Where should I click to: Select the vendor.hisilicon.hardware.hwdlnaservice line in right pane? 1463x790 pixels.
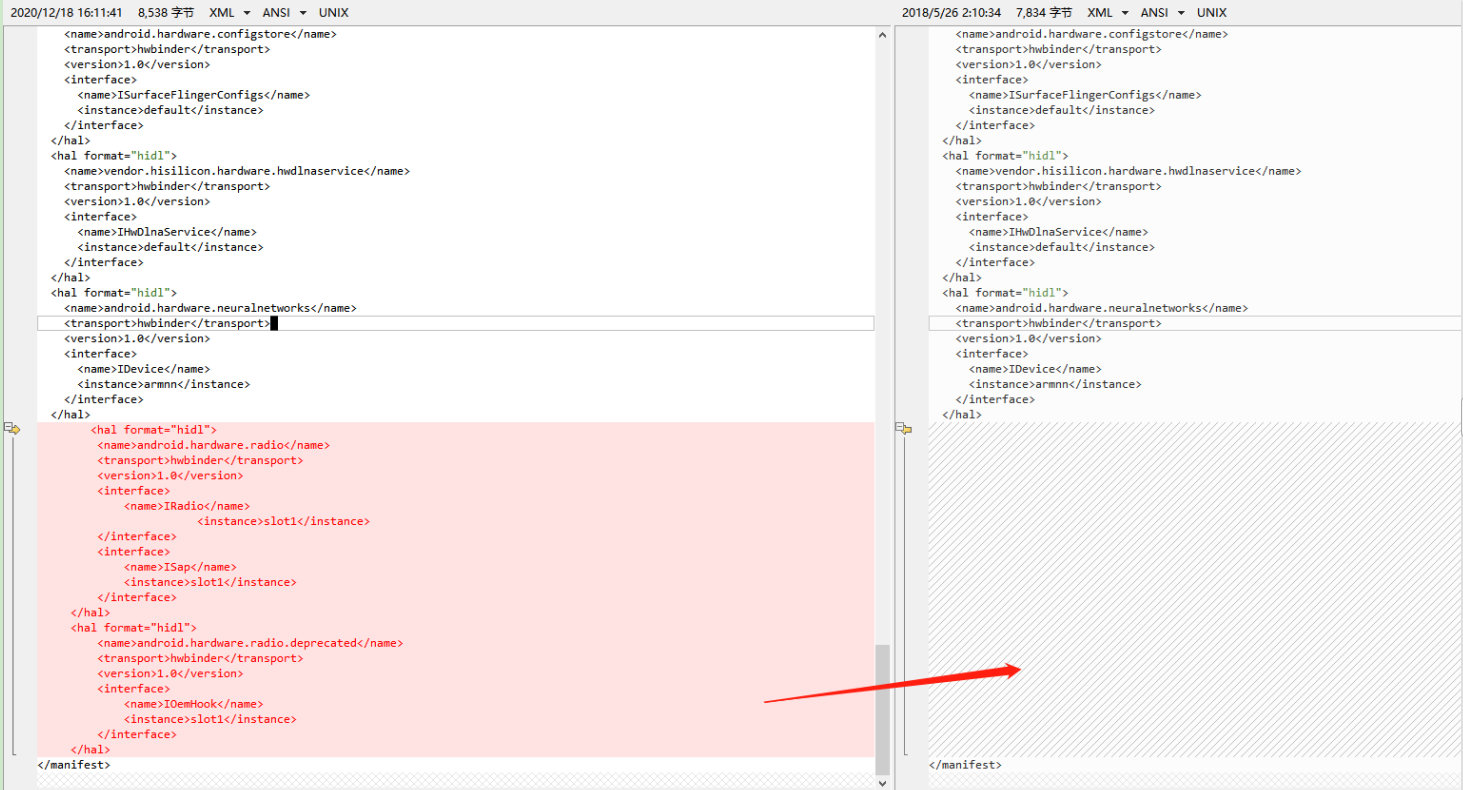[1129, 171]
